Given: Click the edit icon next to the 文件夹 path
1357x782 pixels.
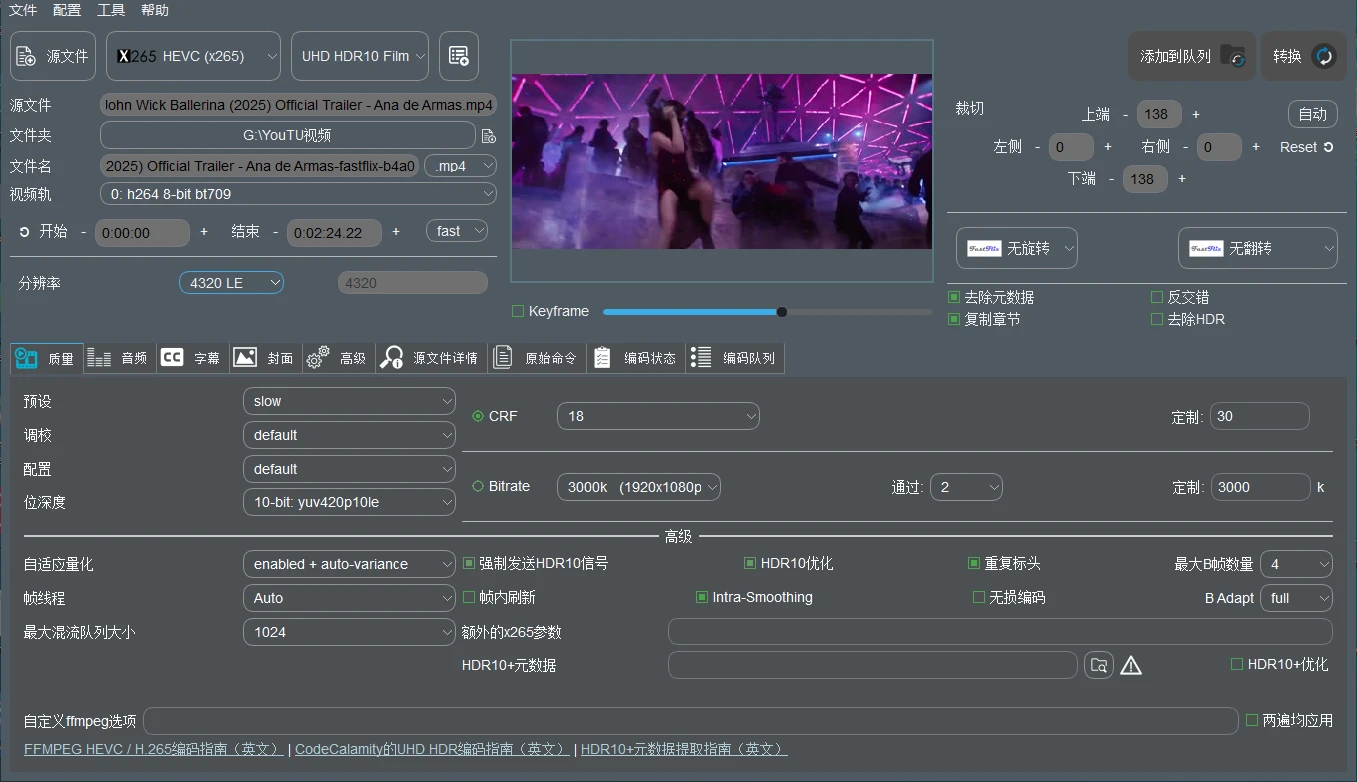Looking at the screenshot, I should 487,134.
